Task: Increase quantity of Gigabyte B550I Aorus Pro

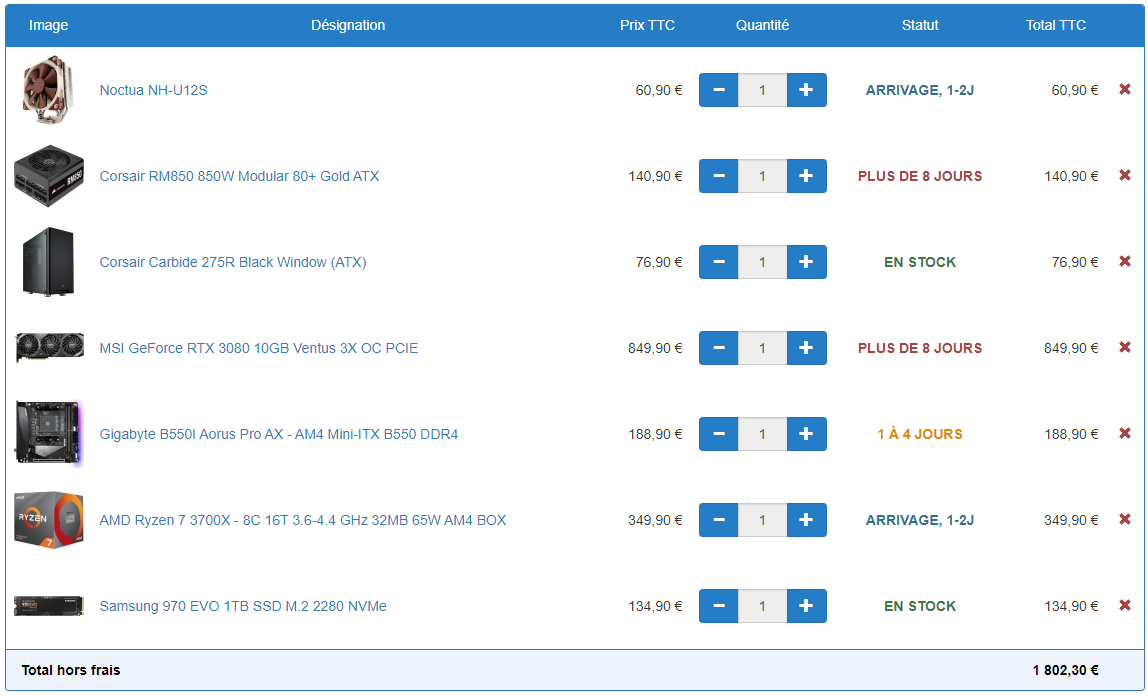Action: [806, 434]
